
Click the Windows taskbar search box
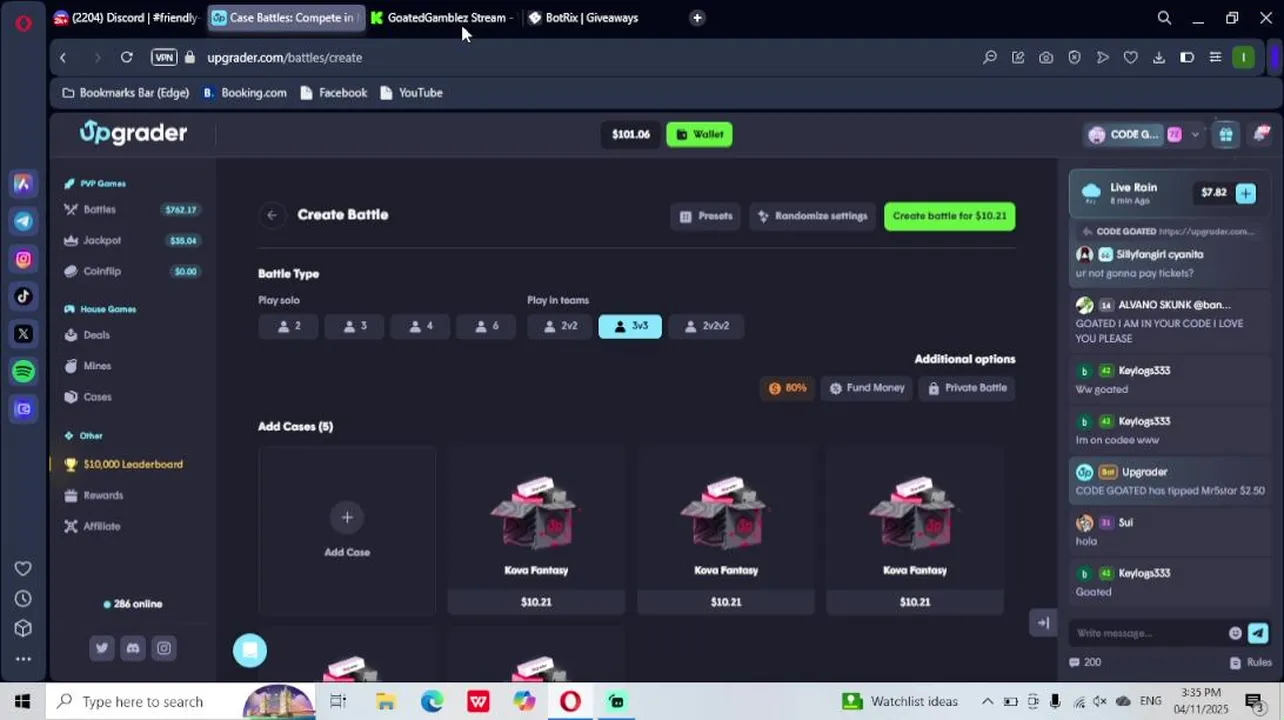(x=180, y=702)
